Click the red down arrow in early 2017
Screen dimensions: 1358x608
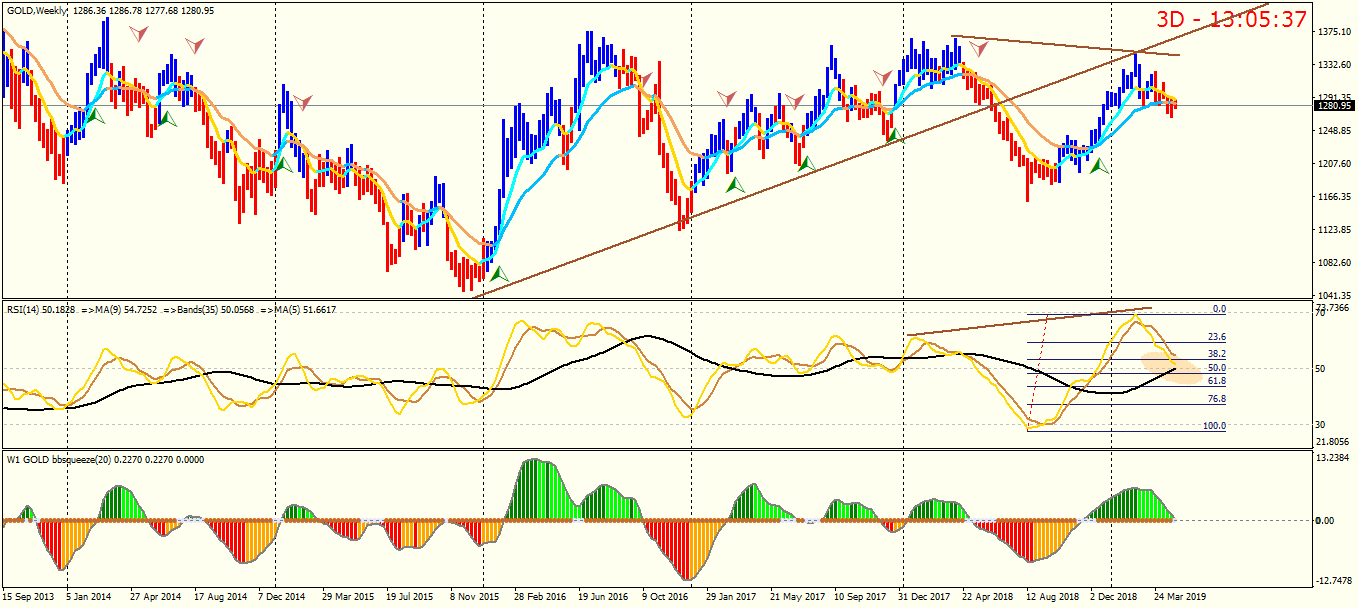pyautogui.click(x=727, y=98)
